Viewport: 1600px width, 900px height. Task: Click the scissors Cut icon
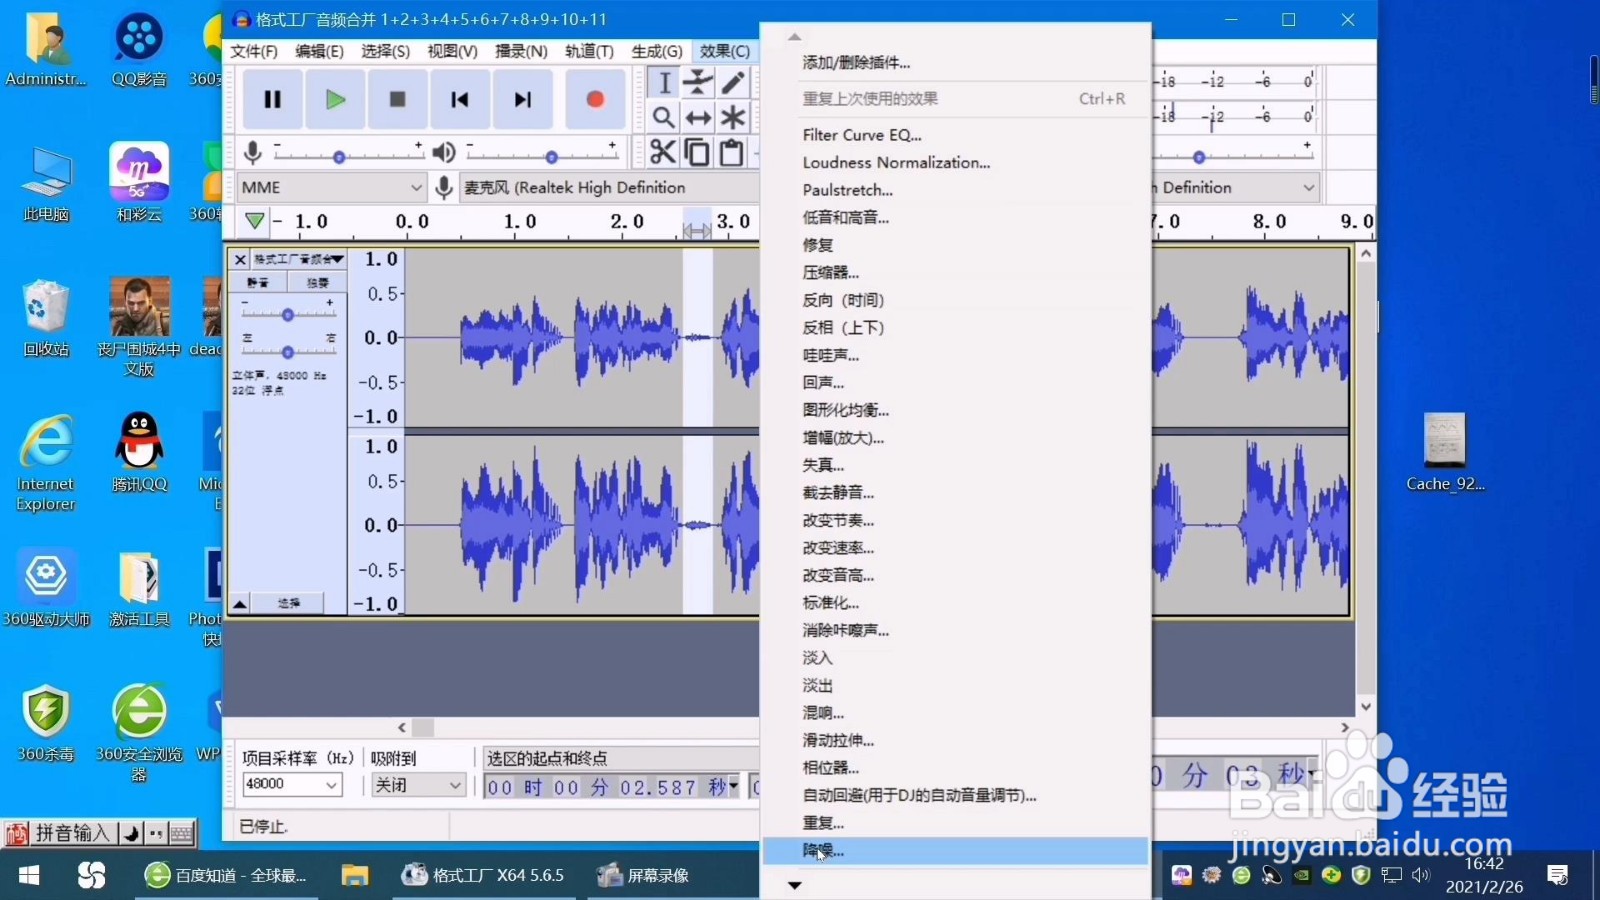(662, 152)
